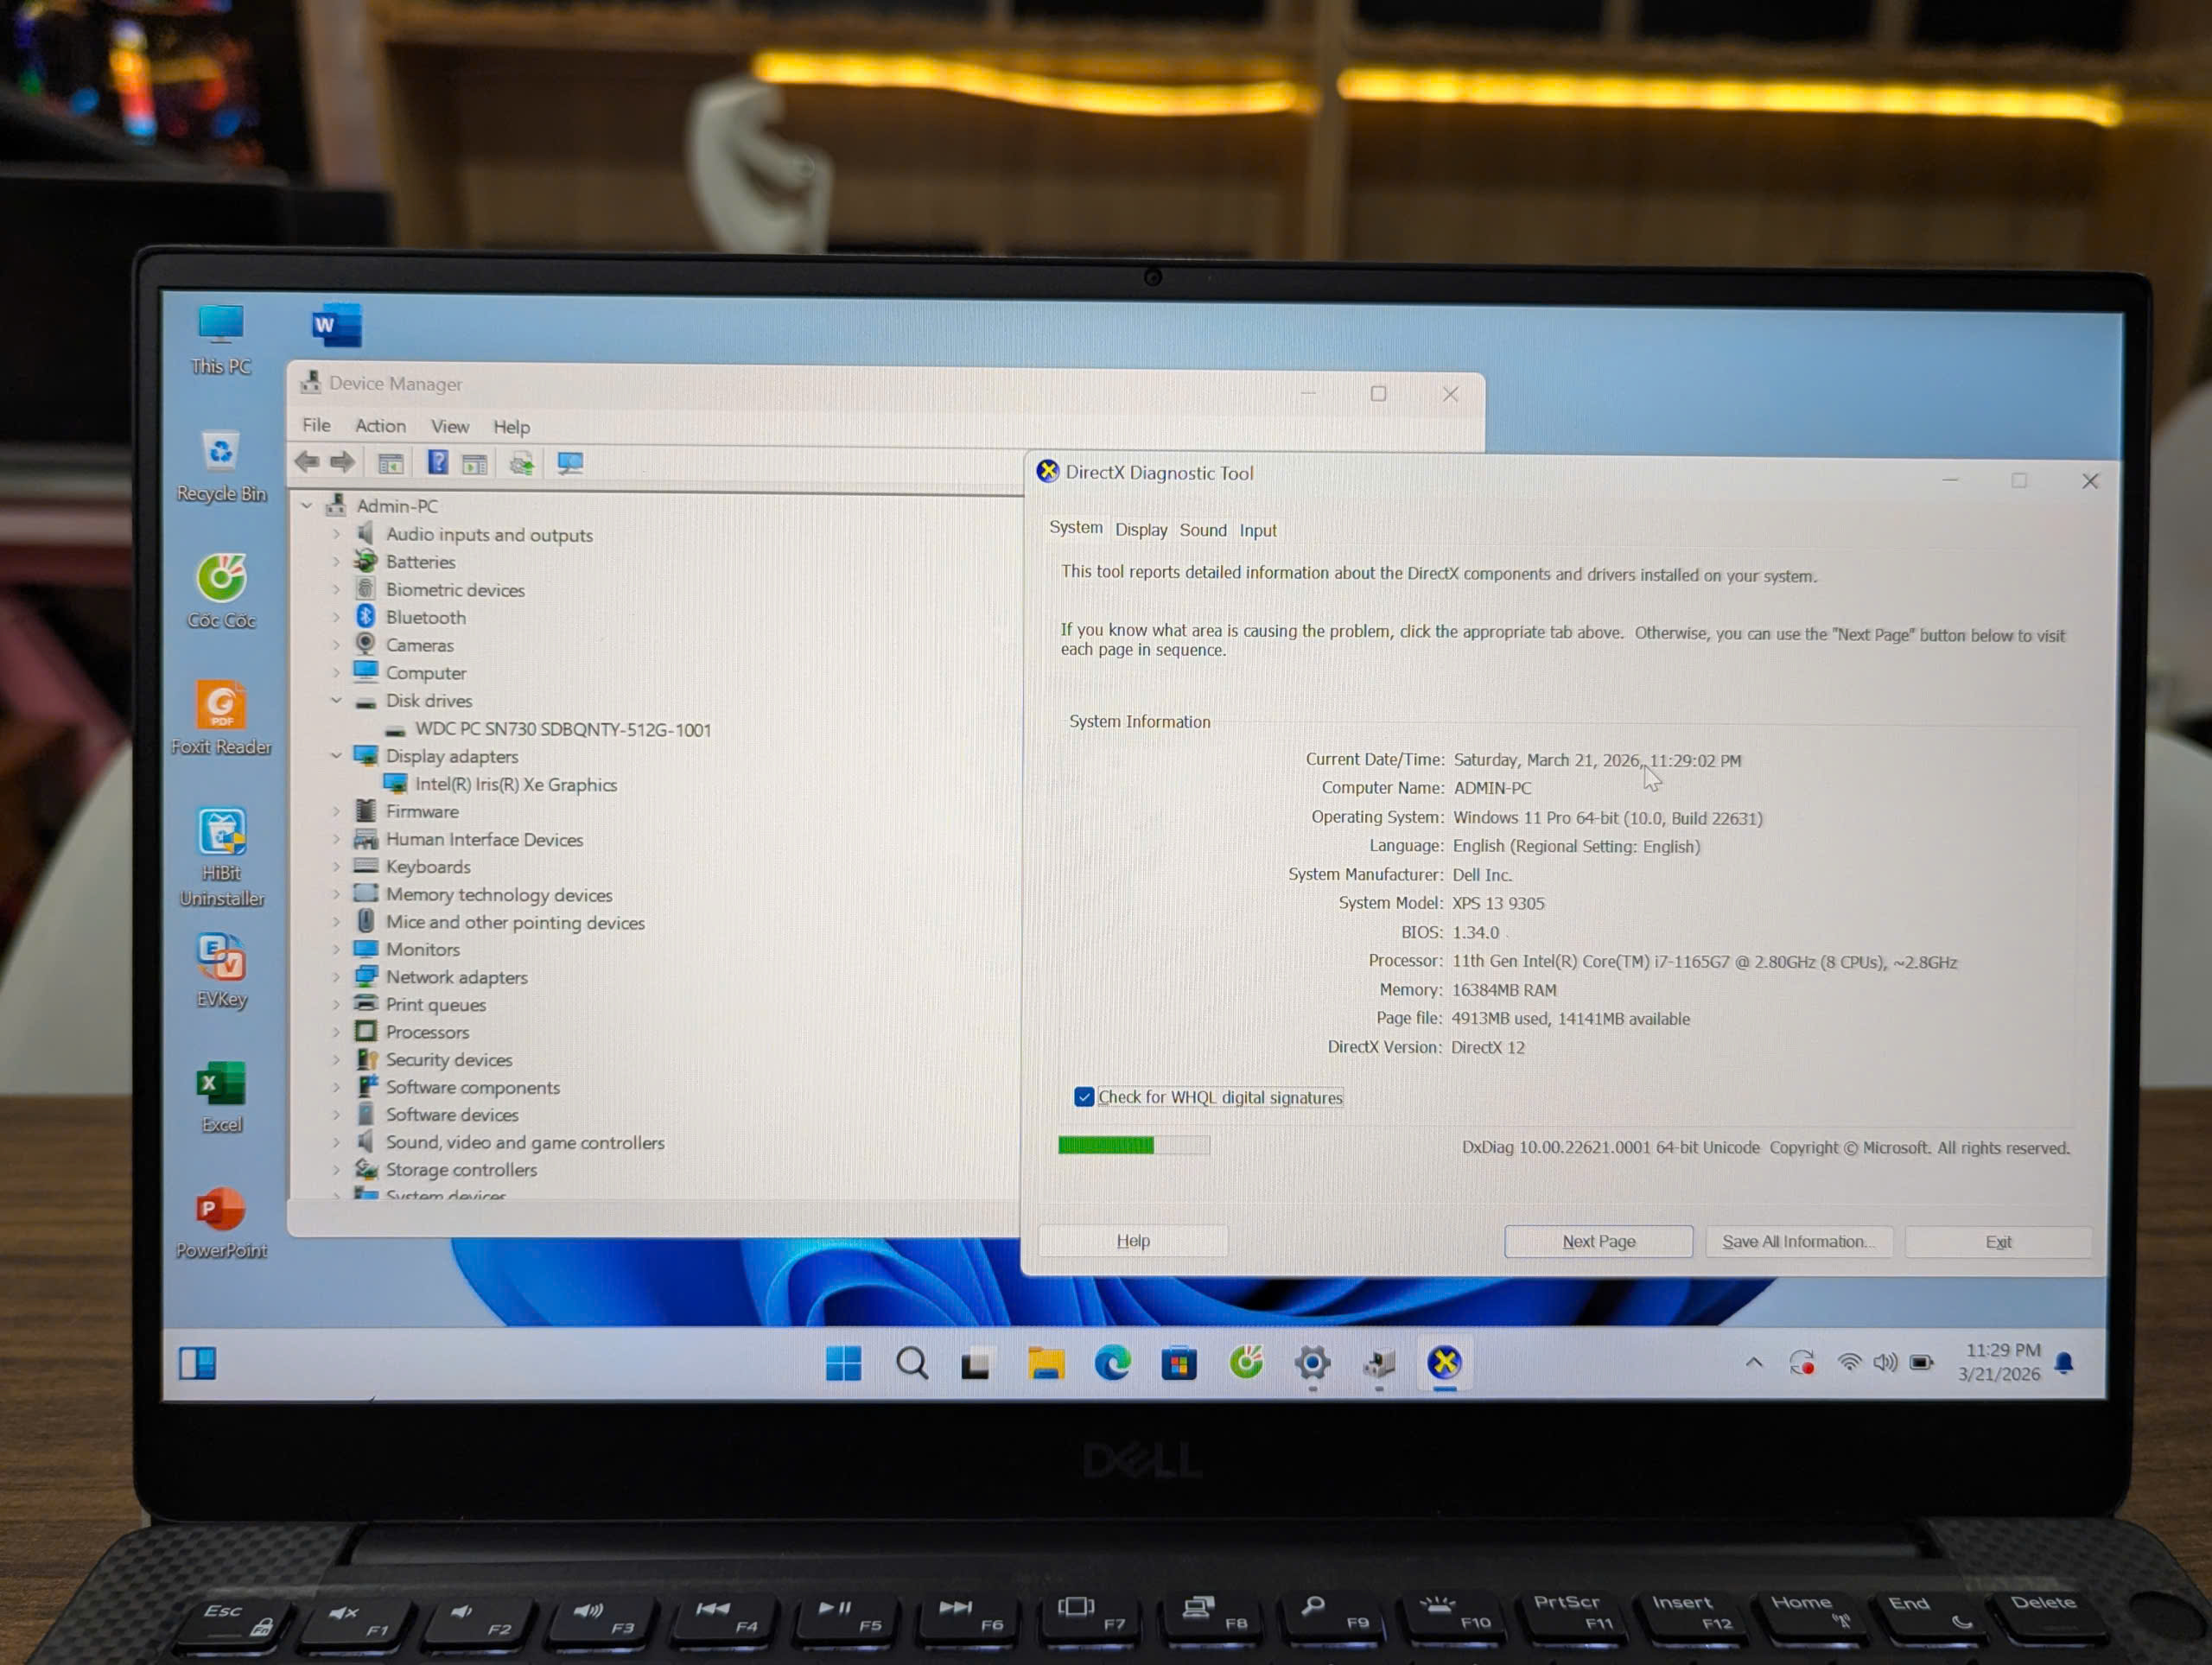
Task: Click the back navigation arrow in Device Manager
Action: point(307,461)
